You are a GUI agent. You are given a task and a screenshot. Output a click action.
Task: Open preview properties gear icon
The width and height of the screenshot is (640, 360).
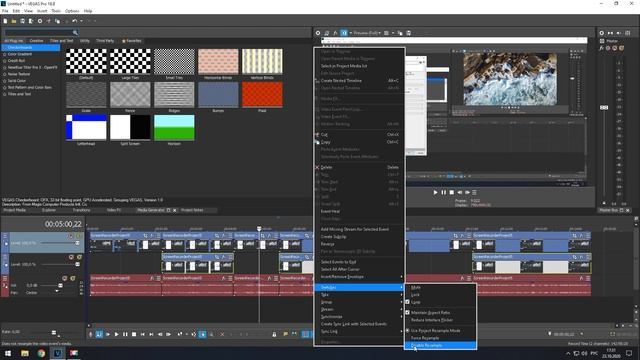point(318,33)
